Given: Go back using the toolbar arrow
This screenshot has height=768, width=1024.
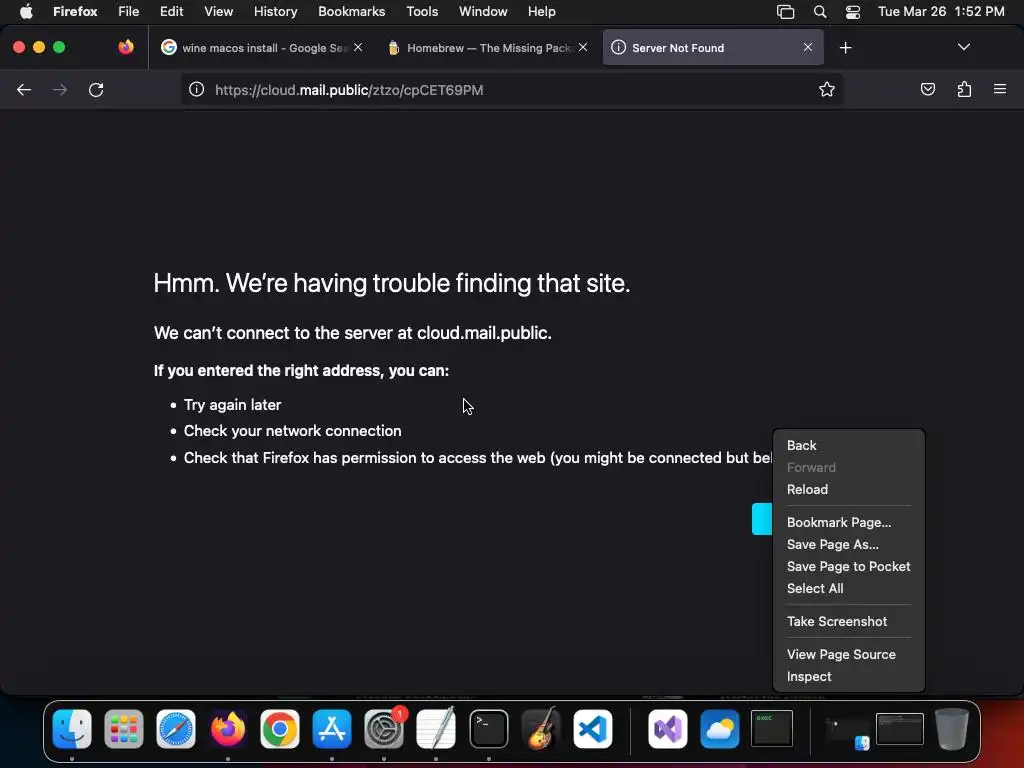Looking at the screenshot, I should (x=24, y=89).
